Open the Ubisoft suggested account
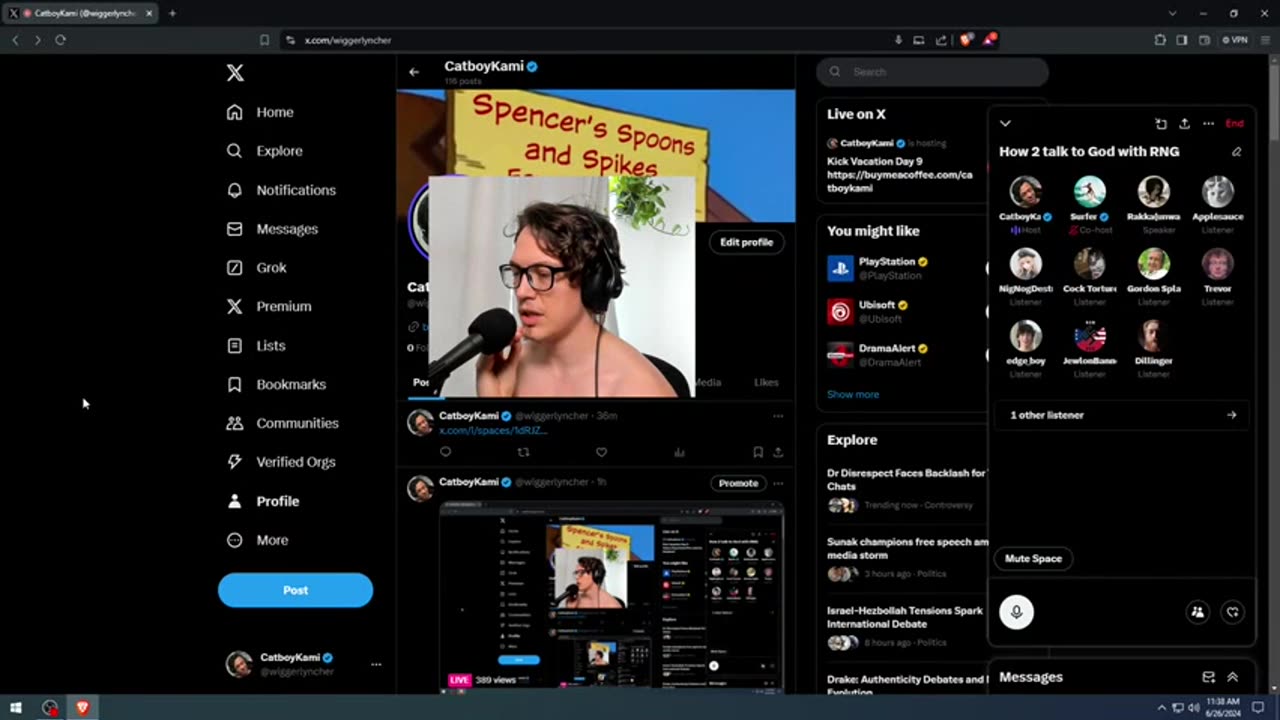The width and height of the screenshot is (1280, 720). 905,311
